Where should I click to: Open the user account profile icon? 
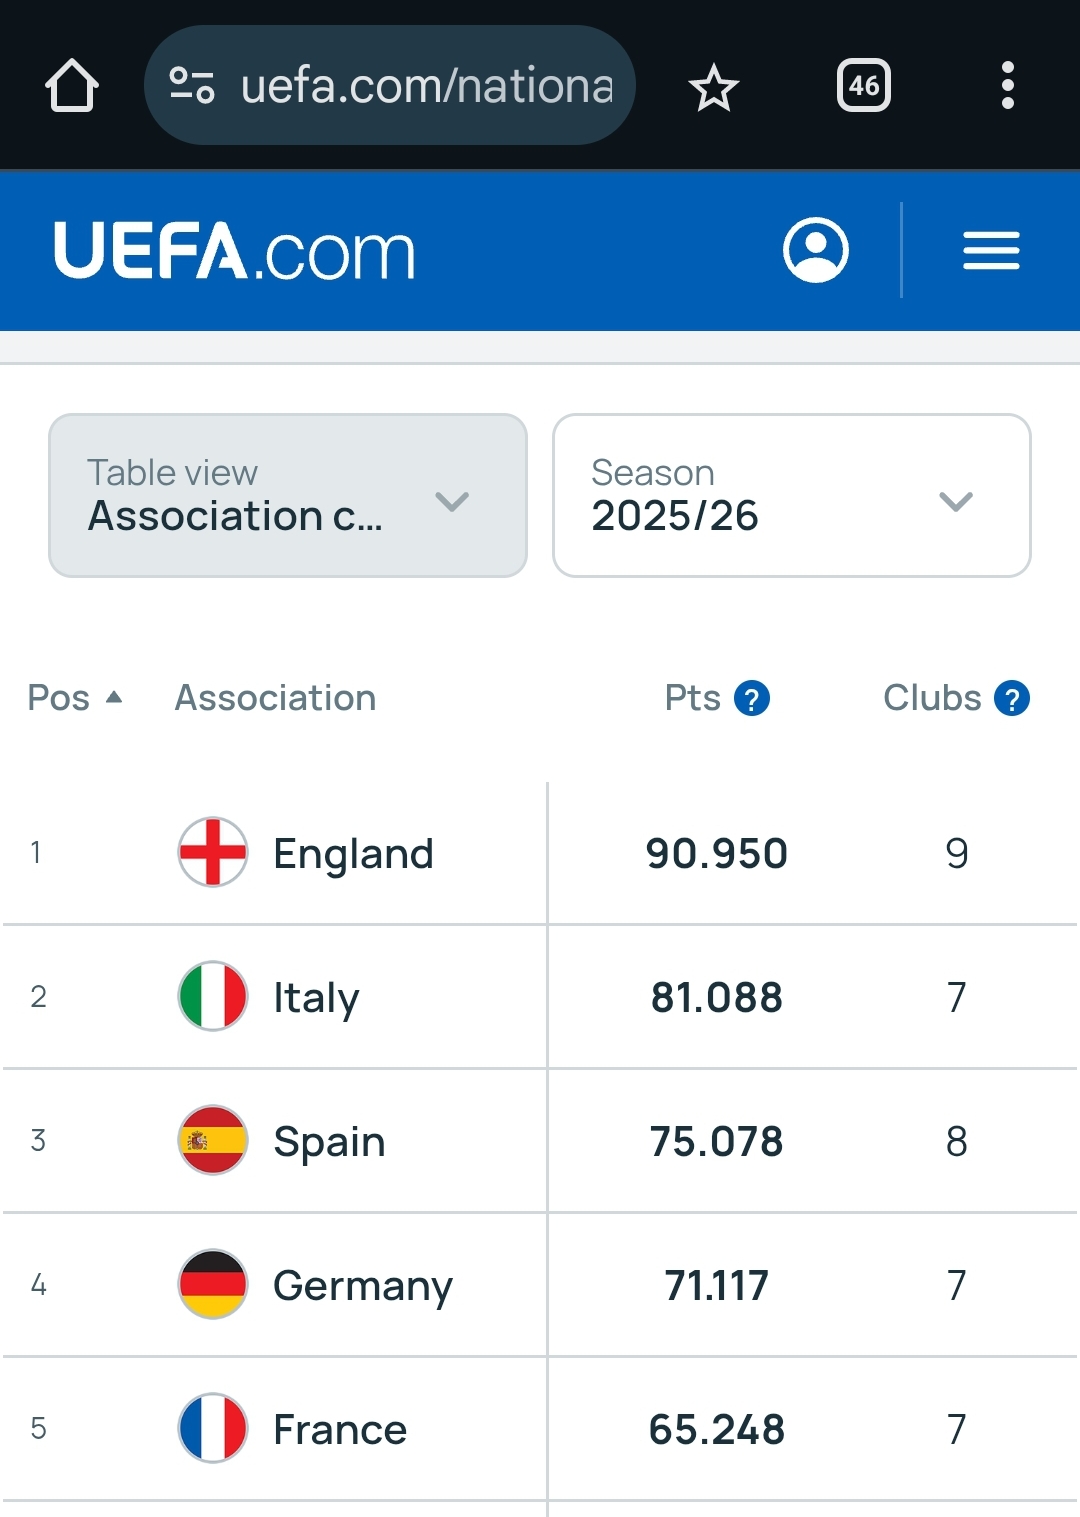click(x=816, y=250)
